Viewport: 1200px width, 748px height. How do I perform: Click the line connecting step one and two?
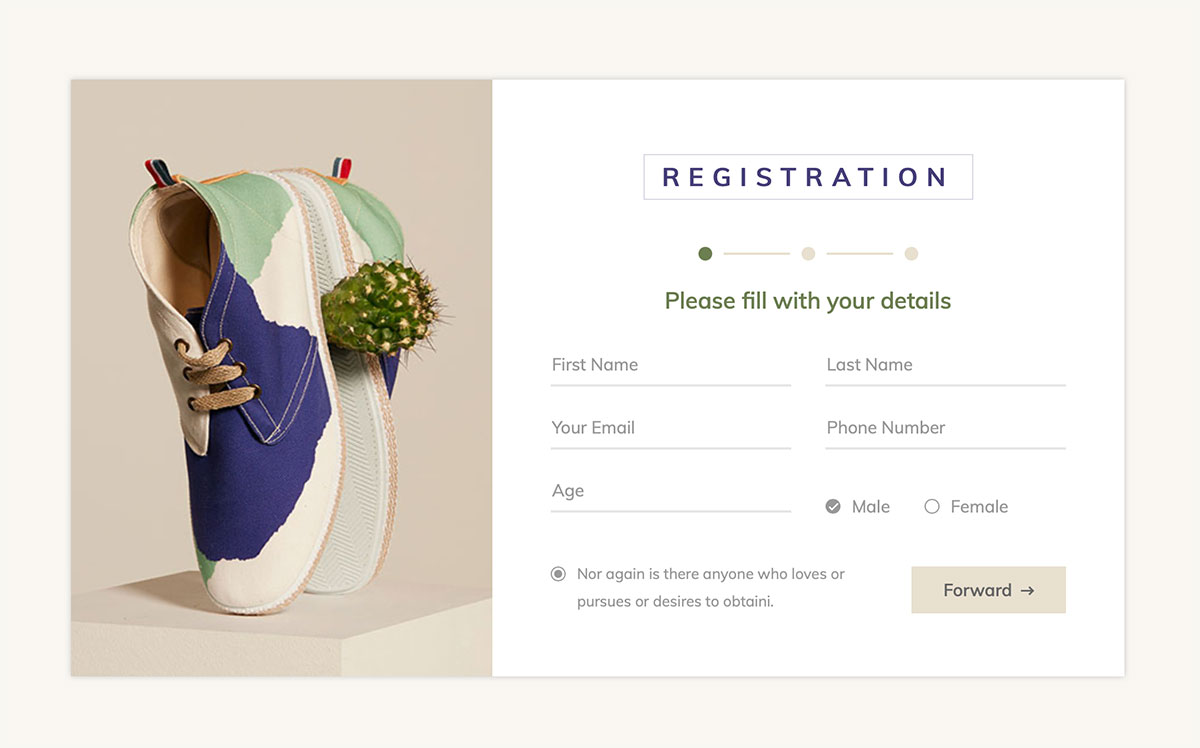756,253
